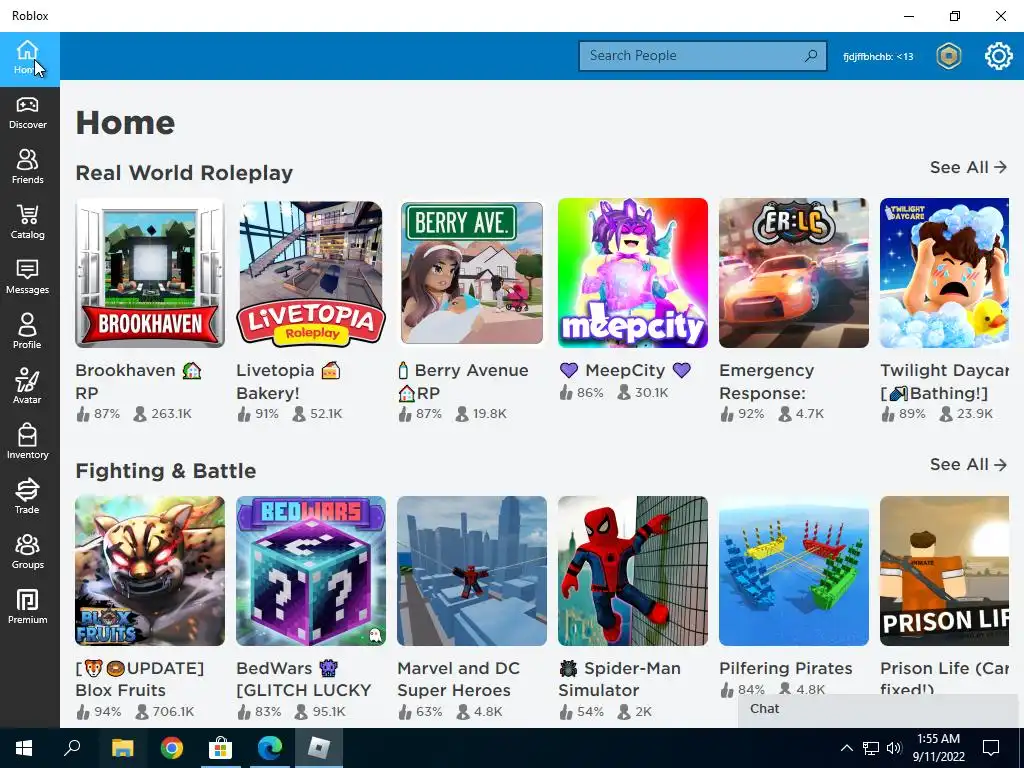Click the Real World Roleplay heading
Image resolution: width=1024 pixels, height=768 pixels.
coord(184,173)
